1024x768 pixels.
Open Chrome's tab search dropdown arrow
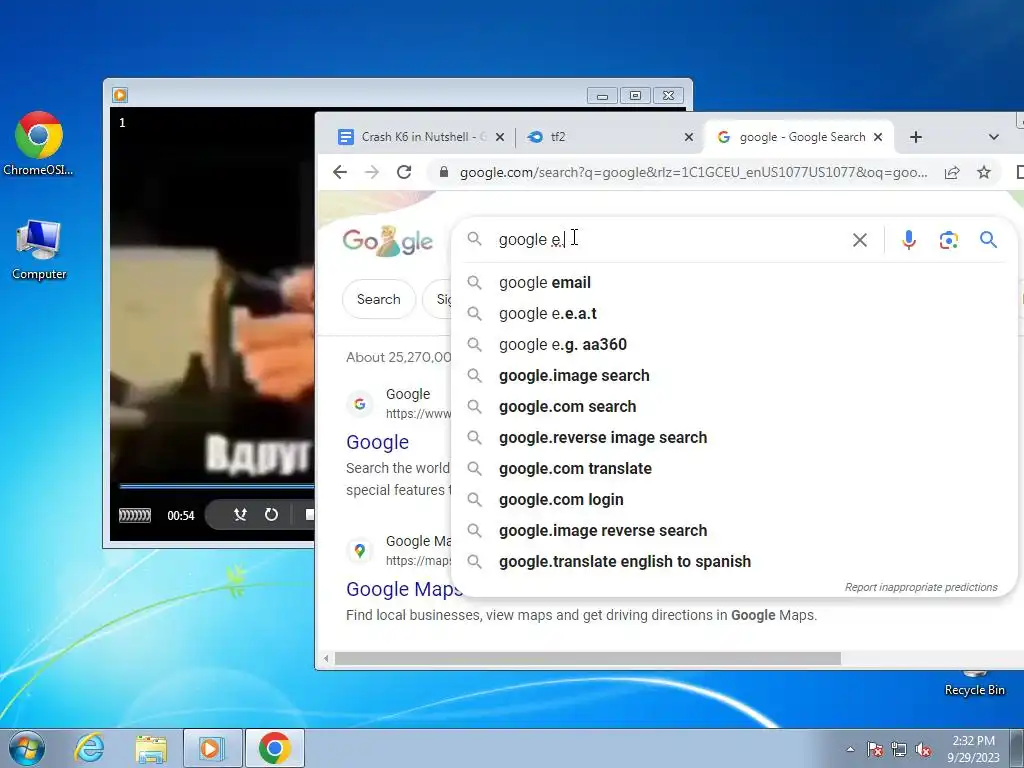coord(993,137)
